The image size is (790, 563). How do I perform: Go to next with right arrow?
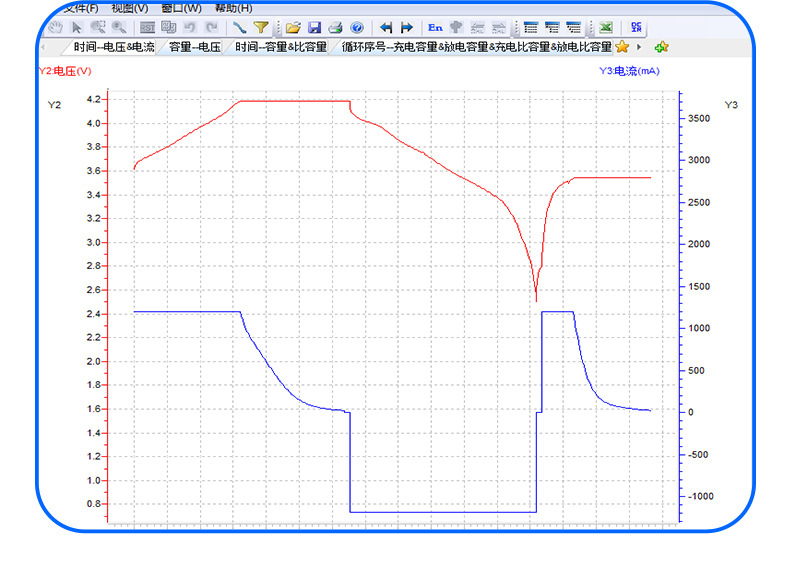tap(407, 28)
